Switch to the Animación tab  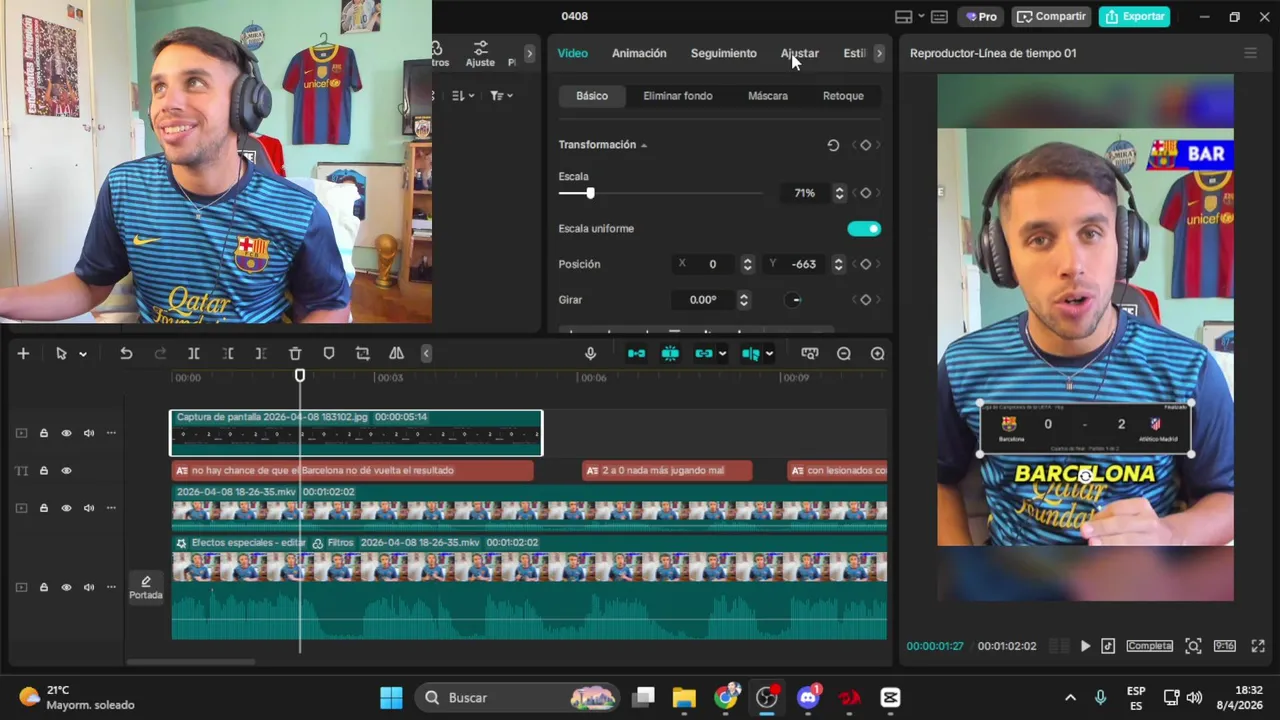[639, 53]
